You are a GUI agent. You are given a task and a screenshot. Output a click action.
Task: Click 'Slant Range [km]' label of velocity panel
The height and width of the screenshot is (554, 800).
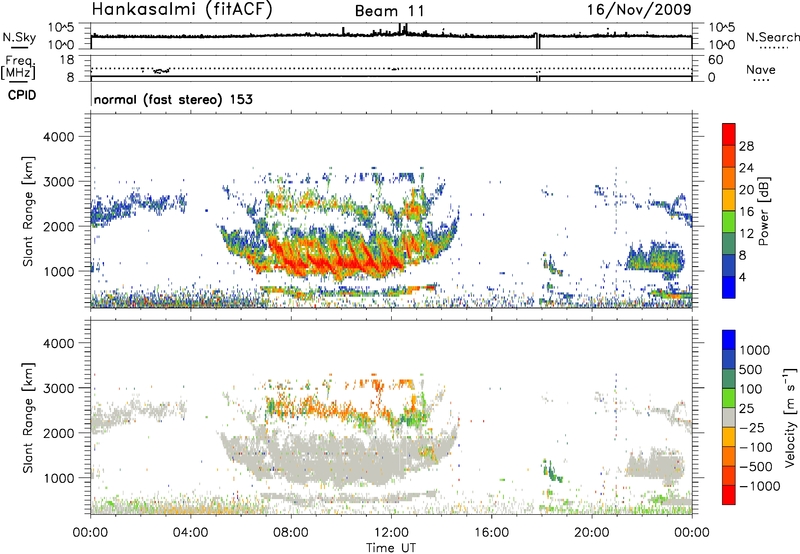[28, 417]
